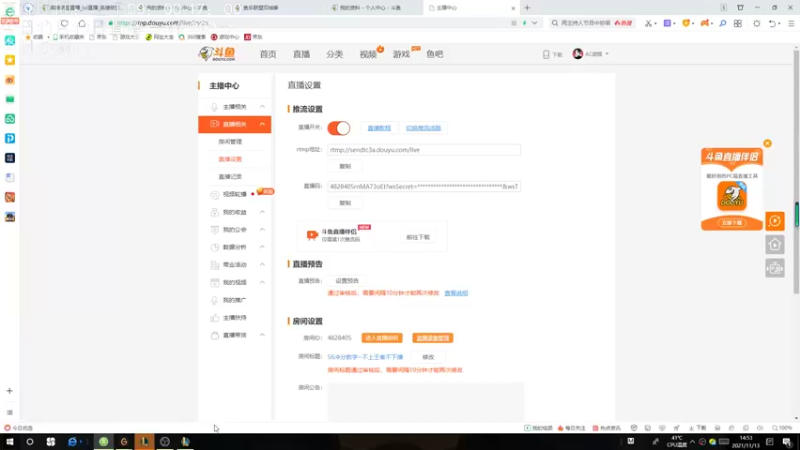Click the microphone icon beside 主播相关
800x450 pixels.
pyautogui.click(x=214, y=107)
